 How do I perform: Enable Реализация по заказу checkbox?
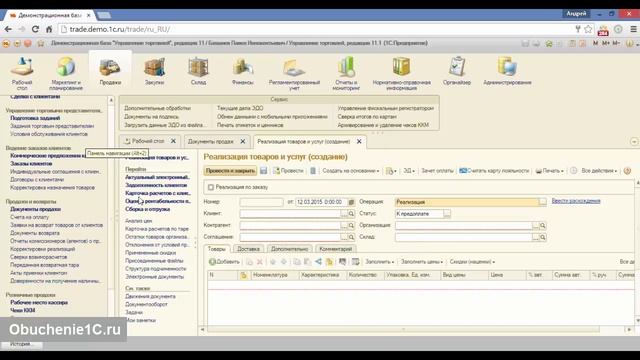click(211, 187)
